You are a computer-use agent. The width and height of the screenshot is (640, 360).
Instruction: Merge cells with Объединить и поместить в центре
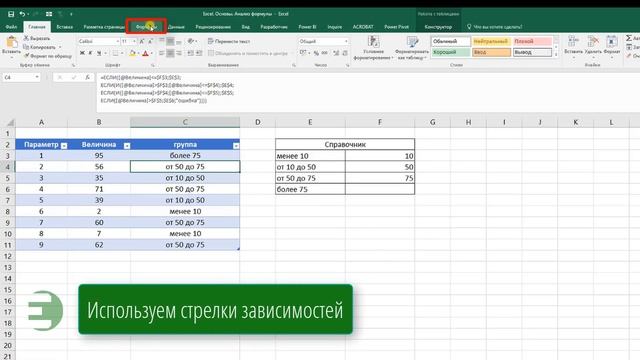[248, 53]
